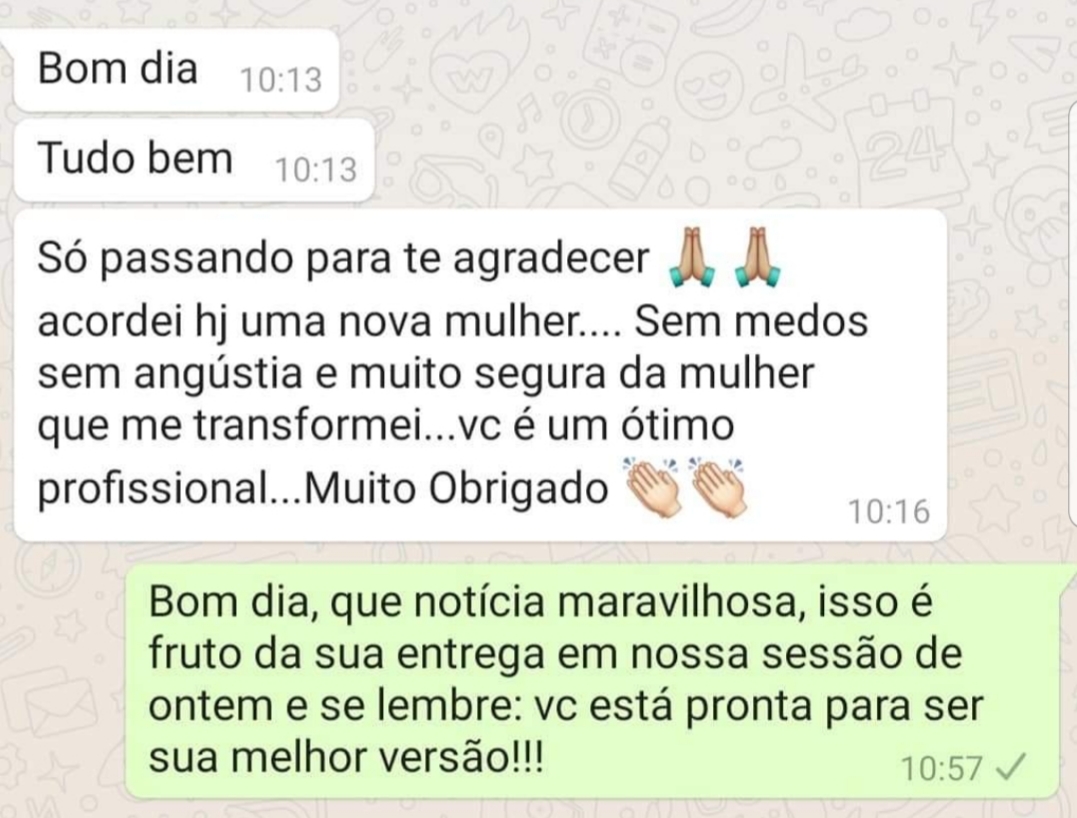Image resolution: width=1077 pixels, height=818 pixels.
Task: Click the second praying hands emoji
Action: [756, 257]
